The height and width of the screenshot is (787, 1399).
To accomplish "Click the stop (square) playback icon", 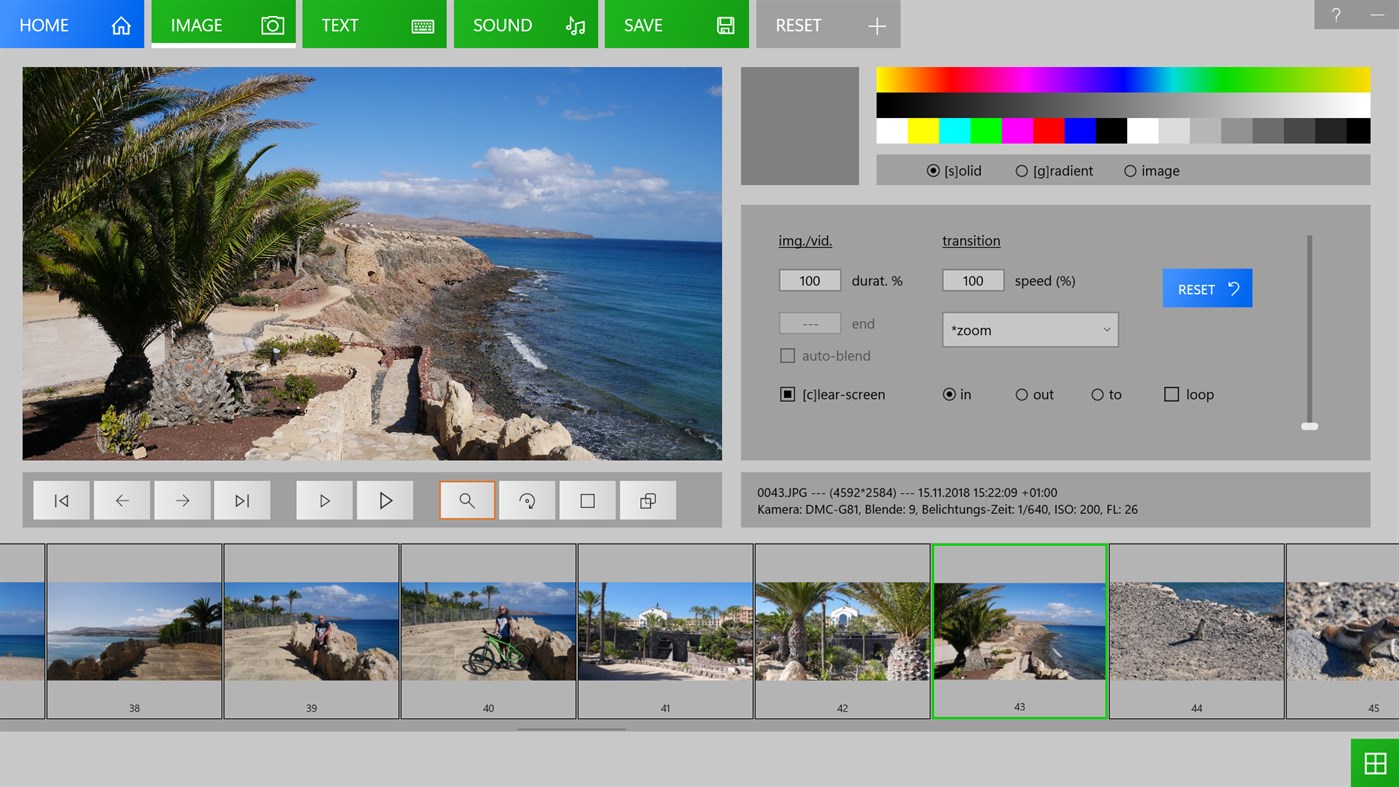I will [587, 500].
